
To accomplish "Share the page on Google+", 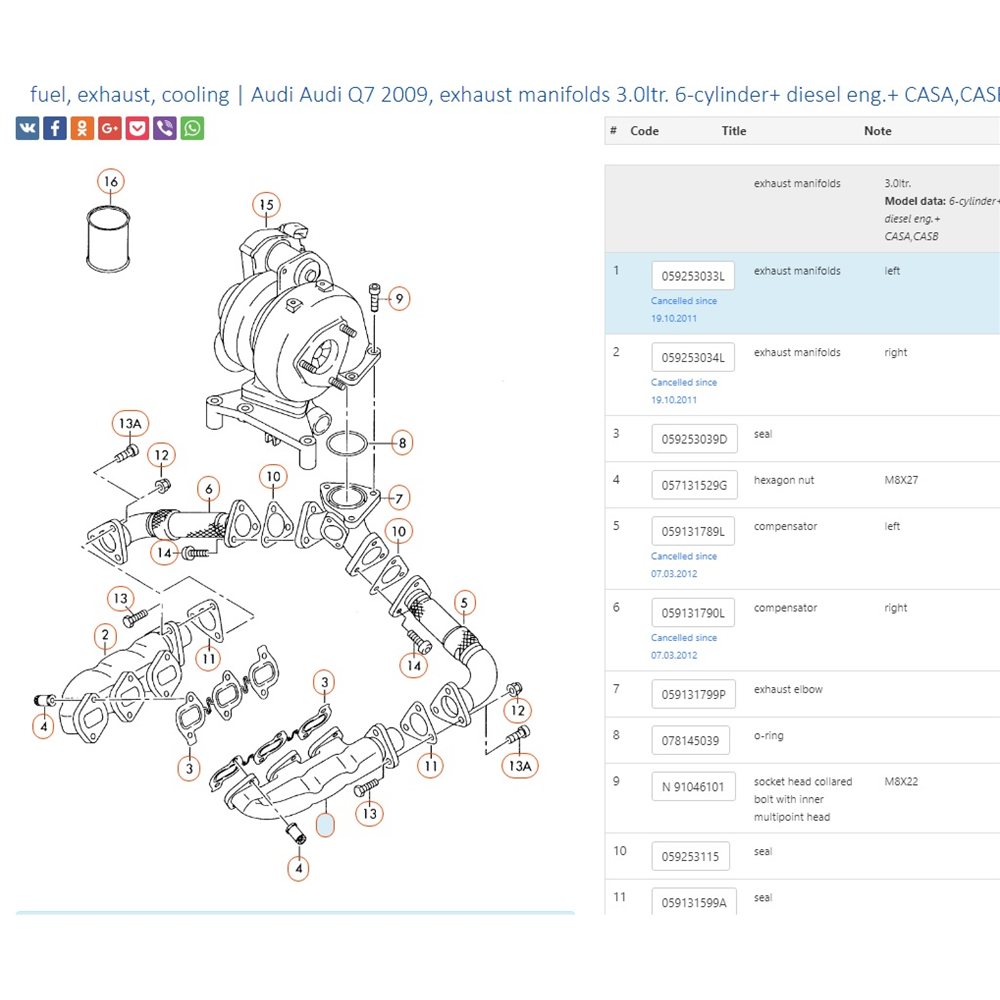I will click(110, 128).
